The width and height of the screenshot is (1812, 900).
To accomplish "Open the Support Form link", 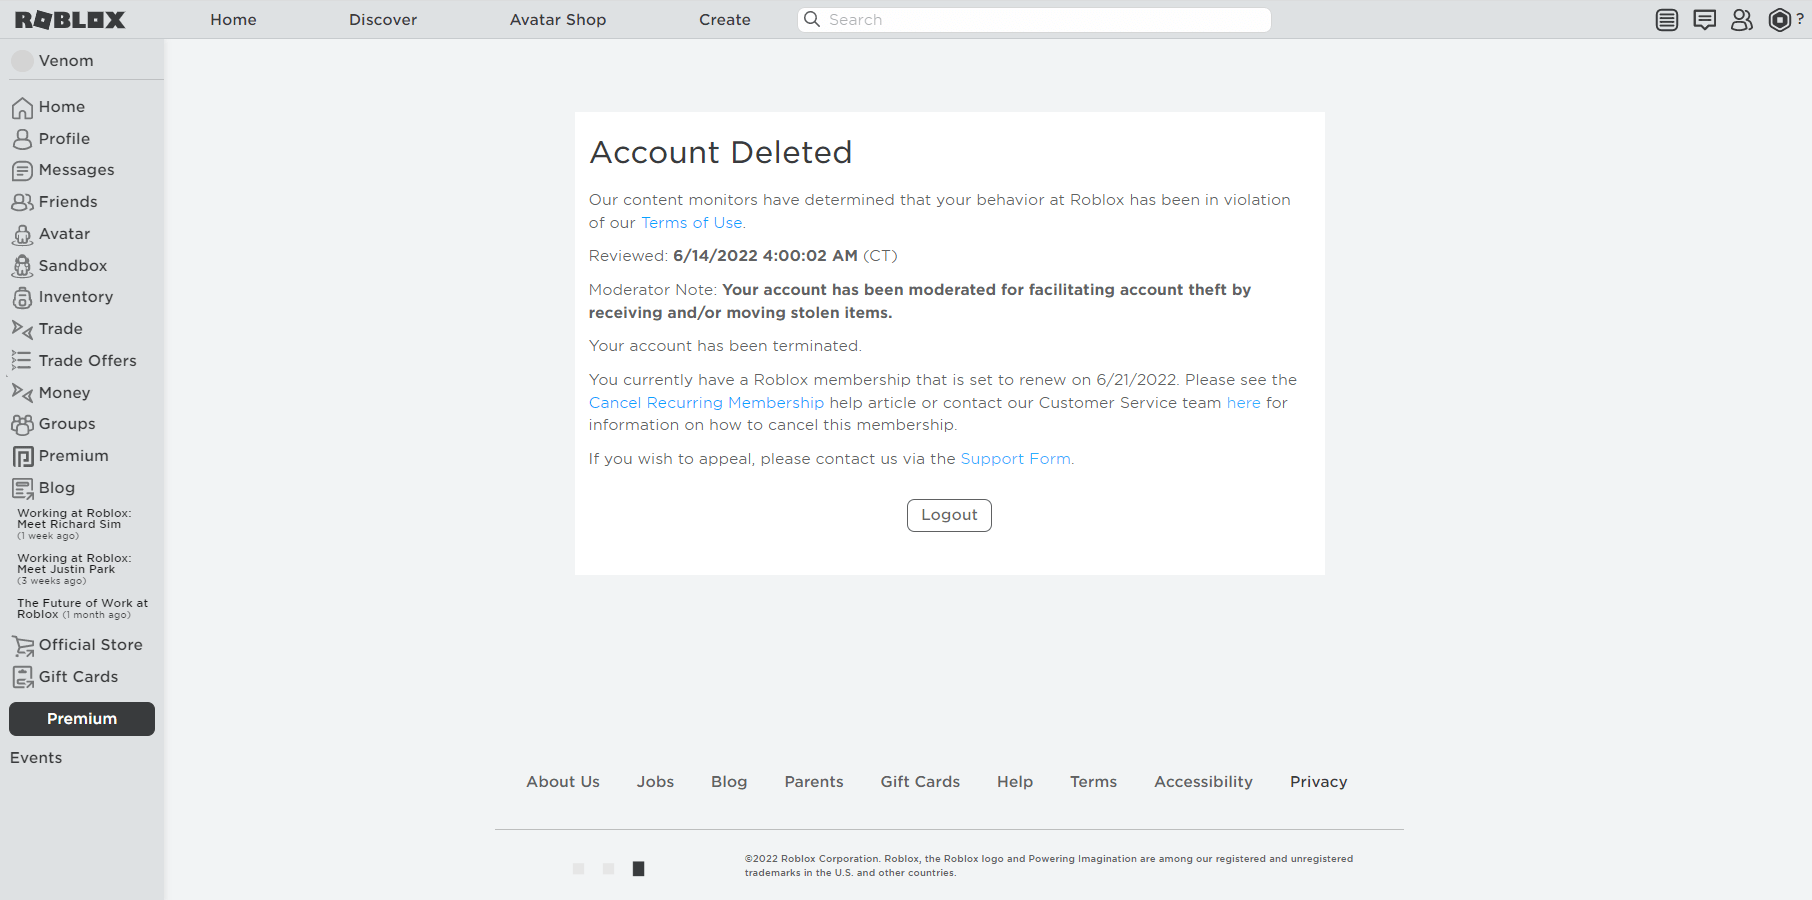I will coord(1015,459).
